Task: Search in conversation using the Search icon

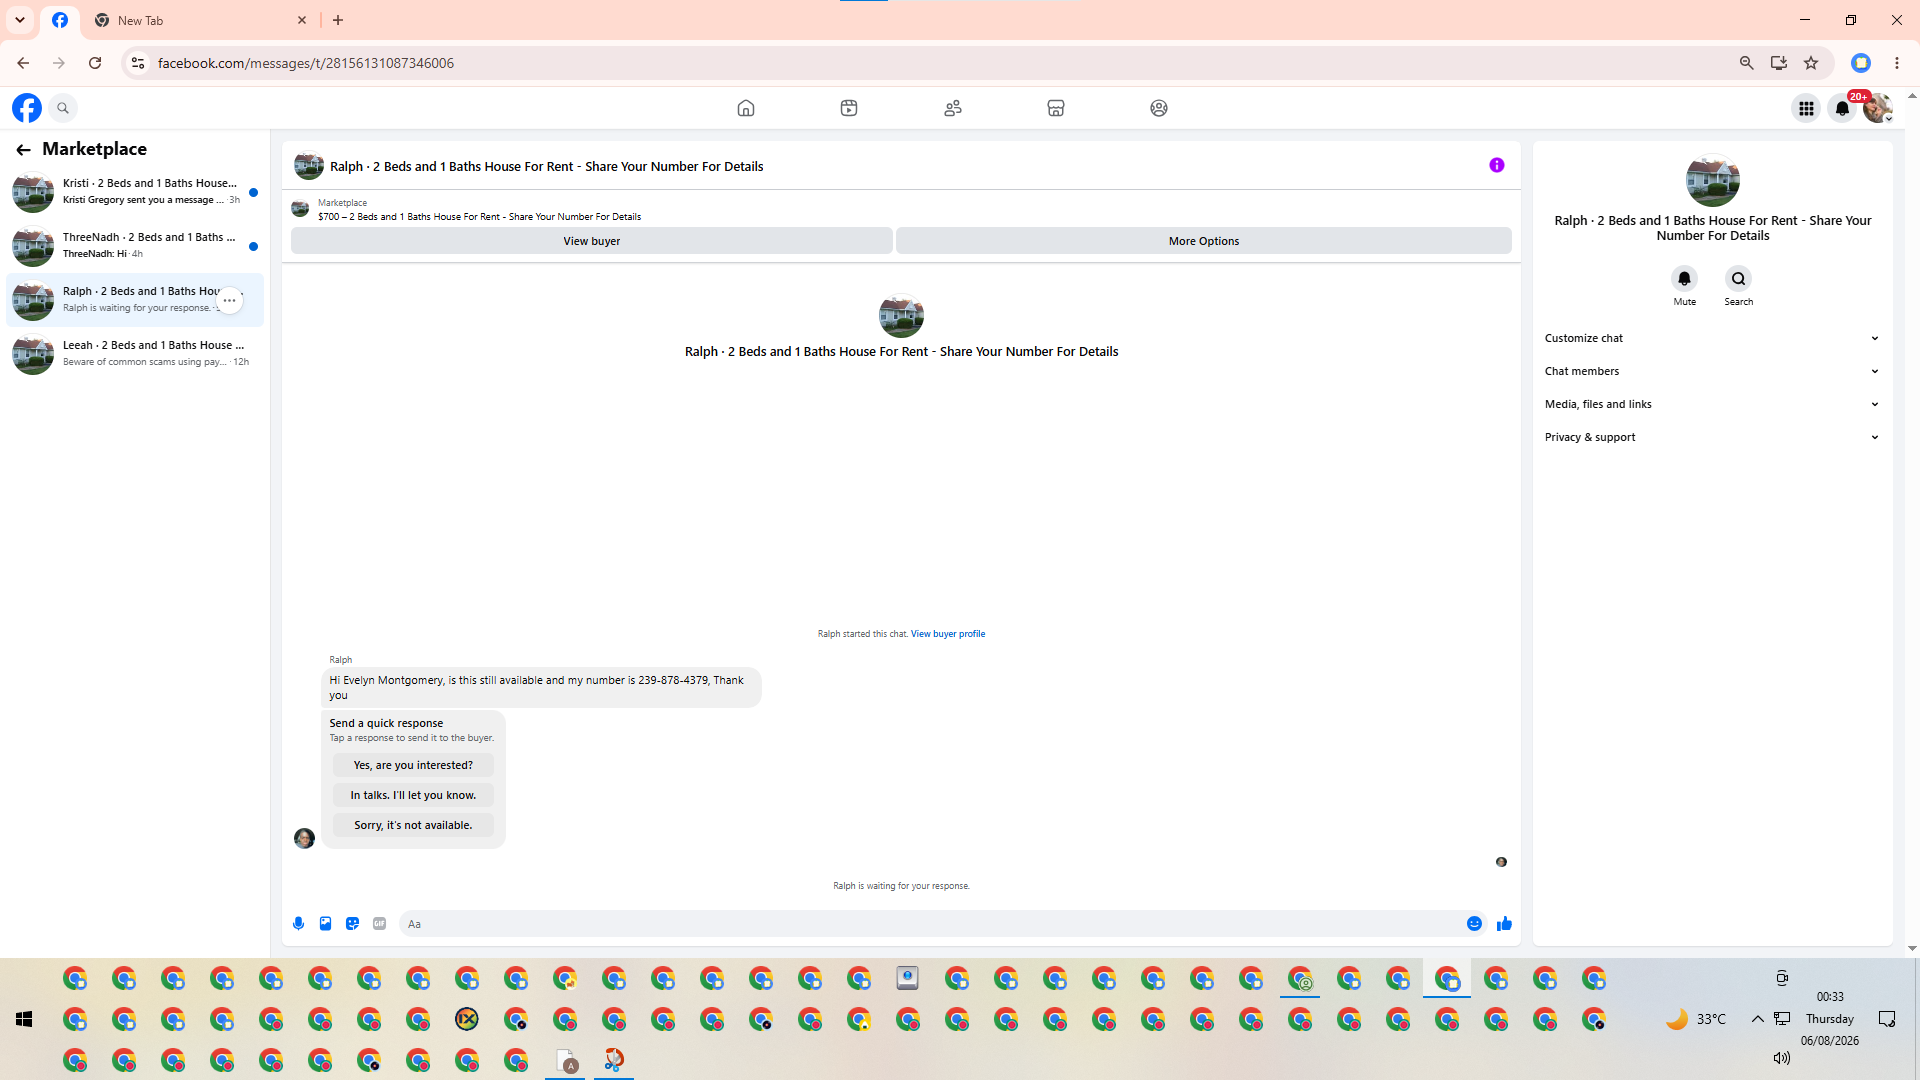Action: point(1739,279)
